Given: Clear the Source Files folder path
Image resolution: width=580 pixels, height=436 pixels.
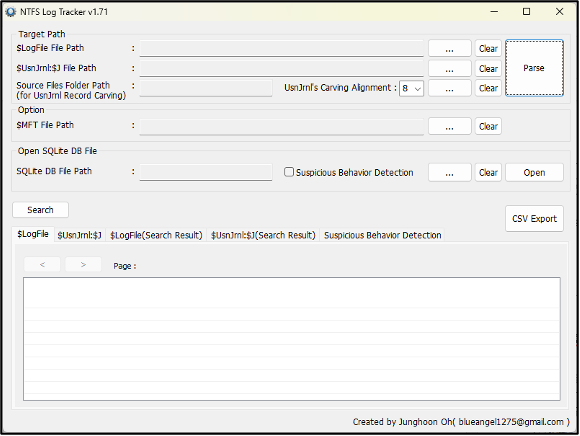Looking at the screenshot, I should pos(488,88).
